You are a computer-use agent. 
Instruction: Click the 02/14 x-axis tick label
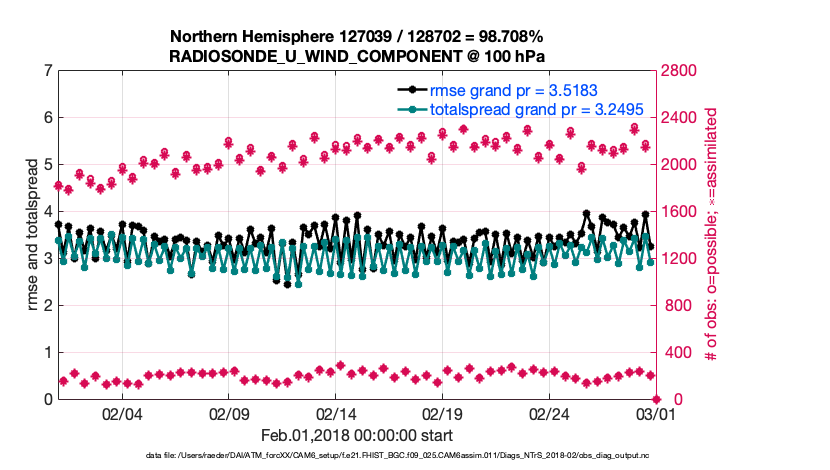click(x=336, y=414)
